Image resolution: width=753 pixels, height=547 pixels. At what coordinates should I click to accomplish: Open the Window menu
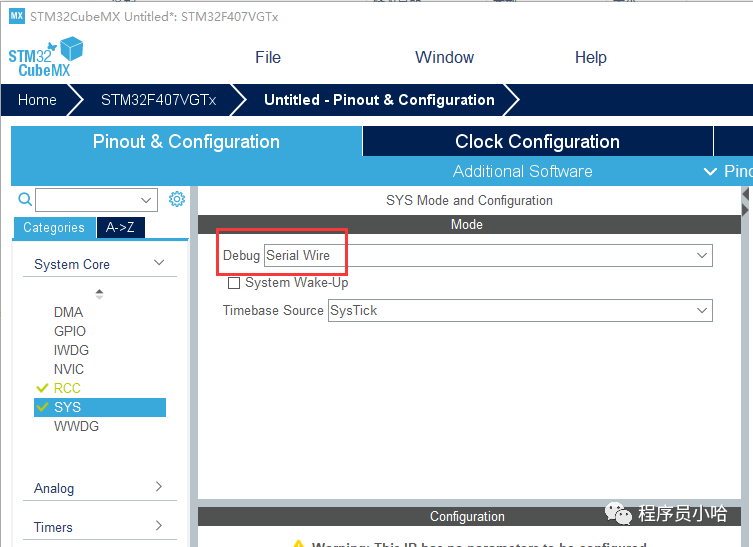pyautogui.click(x=444, y=57)
